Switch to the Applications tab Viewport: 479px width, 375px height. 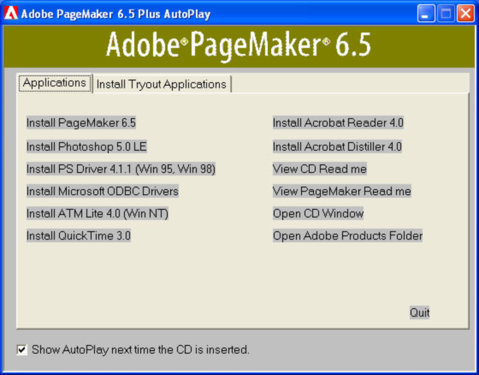coord(55,83)
